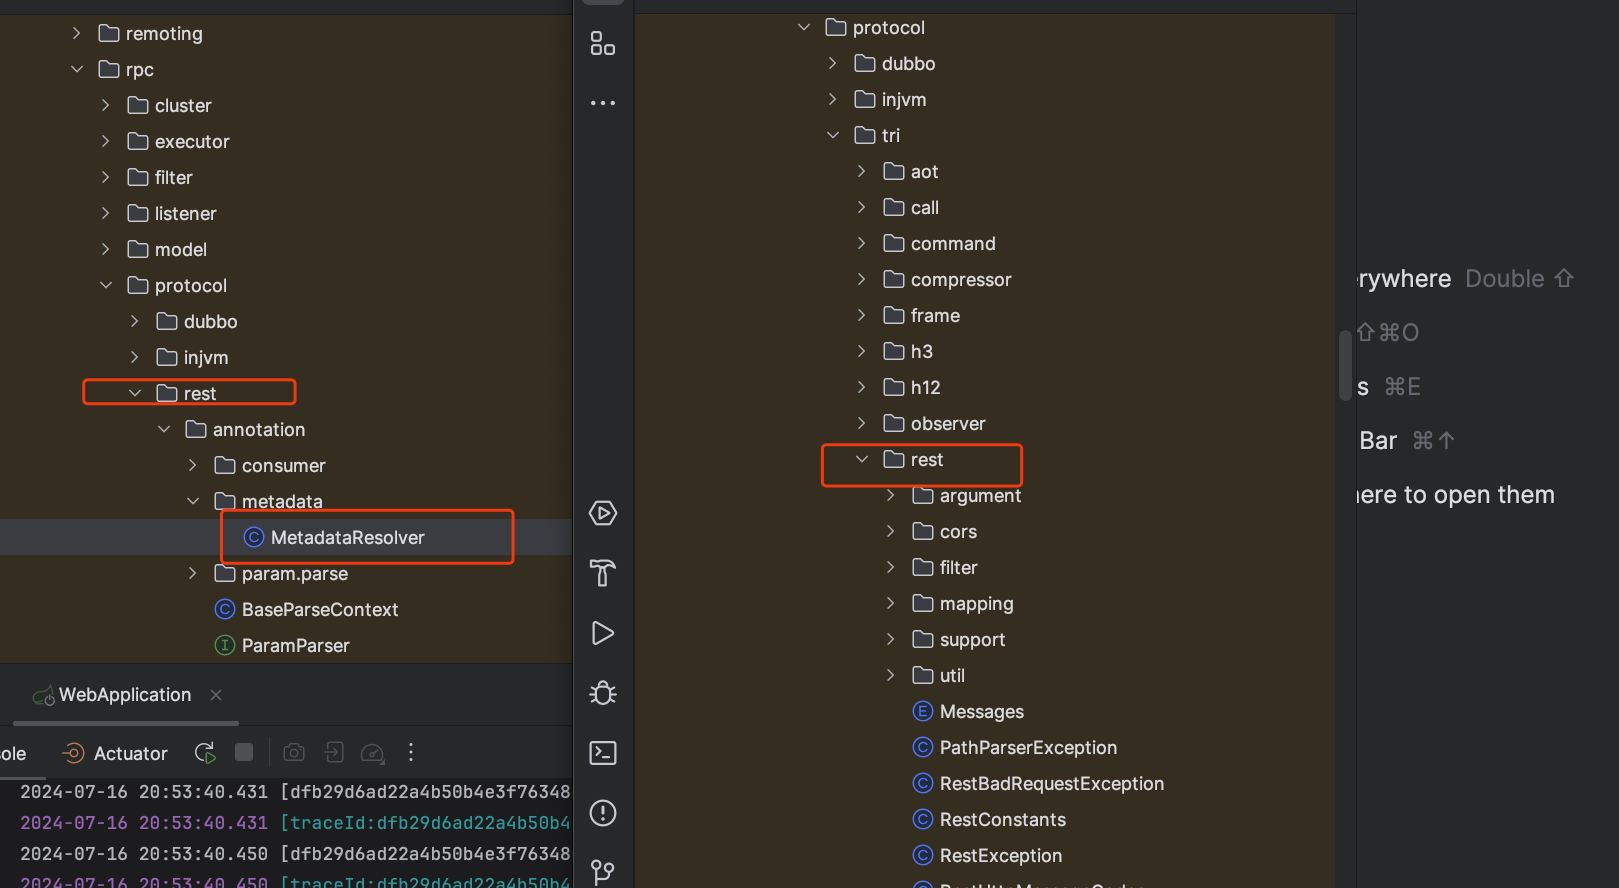Select the injvm folder in the right tree
The image size is (1619, 888).
(x=904, y=99)
